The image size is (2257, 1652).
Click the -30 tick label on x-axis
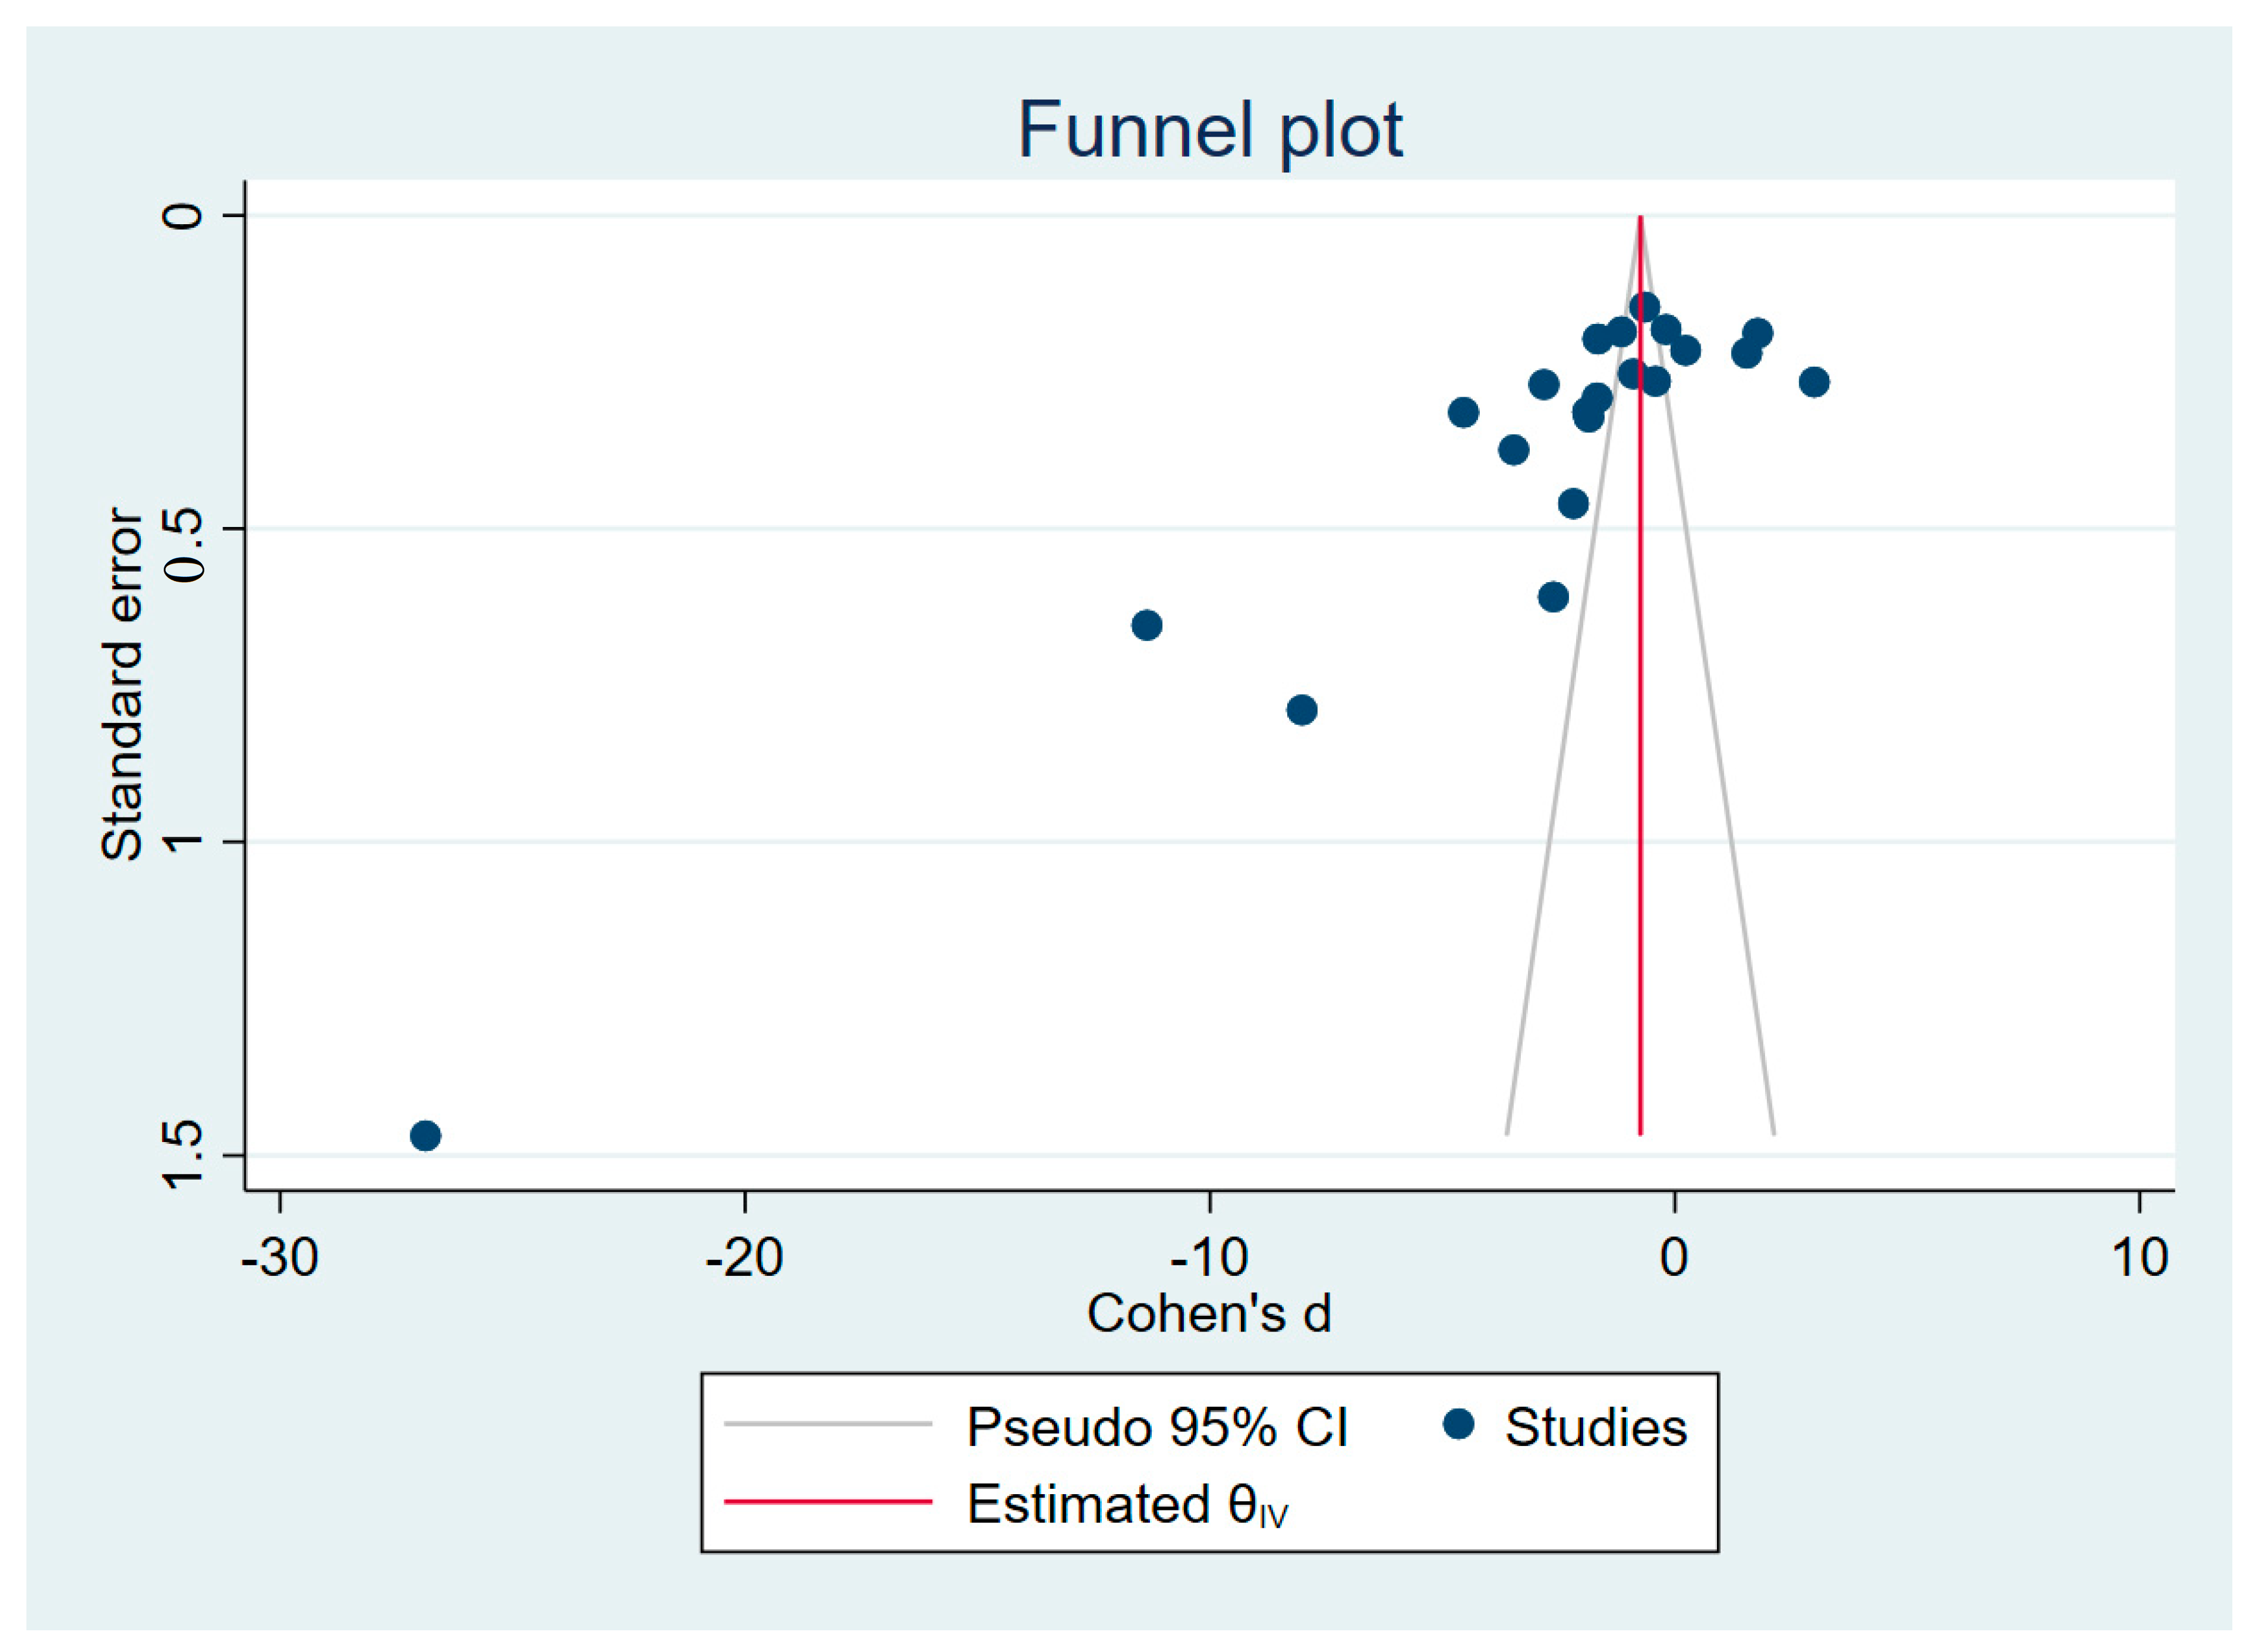280,1257
